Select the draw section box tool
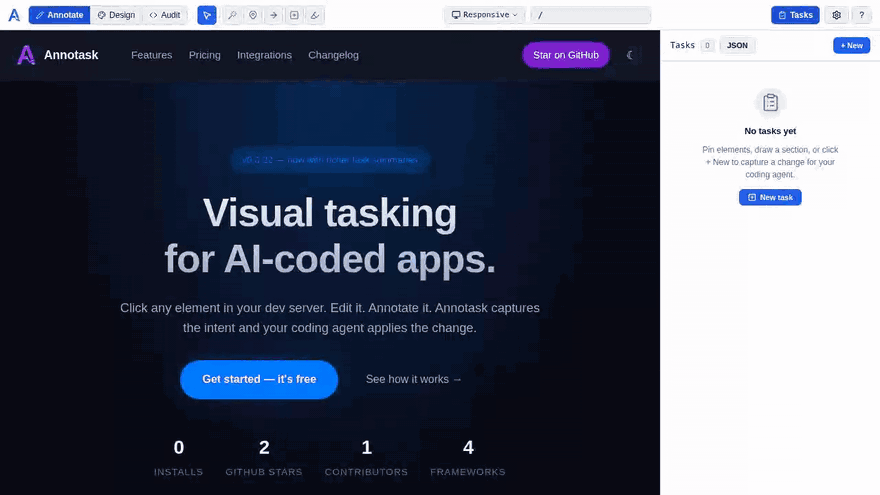The height and width of the screenshot is (495, 880). tap(294, 15)
